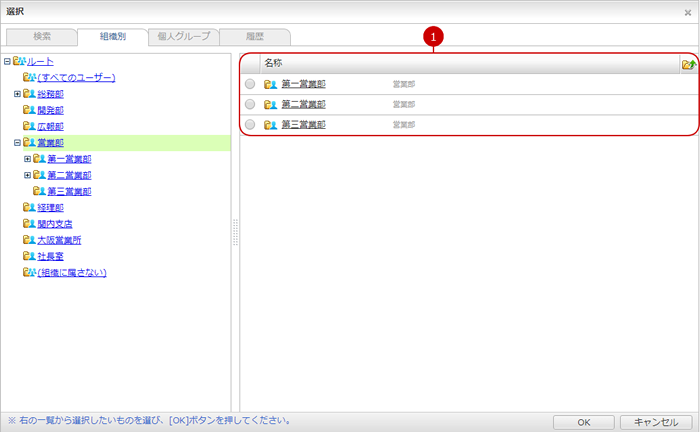Viewport: 700px width, 432px height.
Task: Select the 第三営業部 radio button
Action: (250, 125)
